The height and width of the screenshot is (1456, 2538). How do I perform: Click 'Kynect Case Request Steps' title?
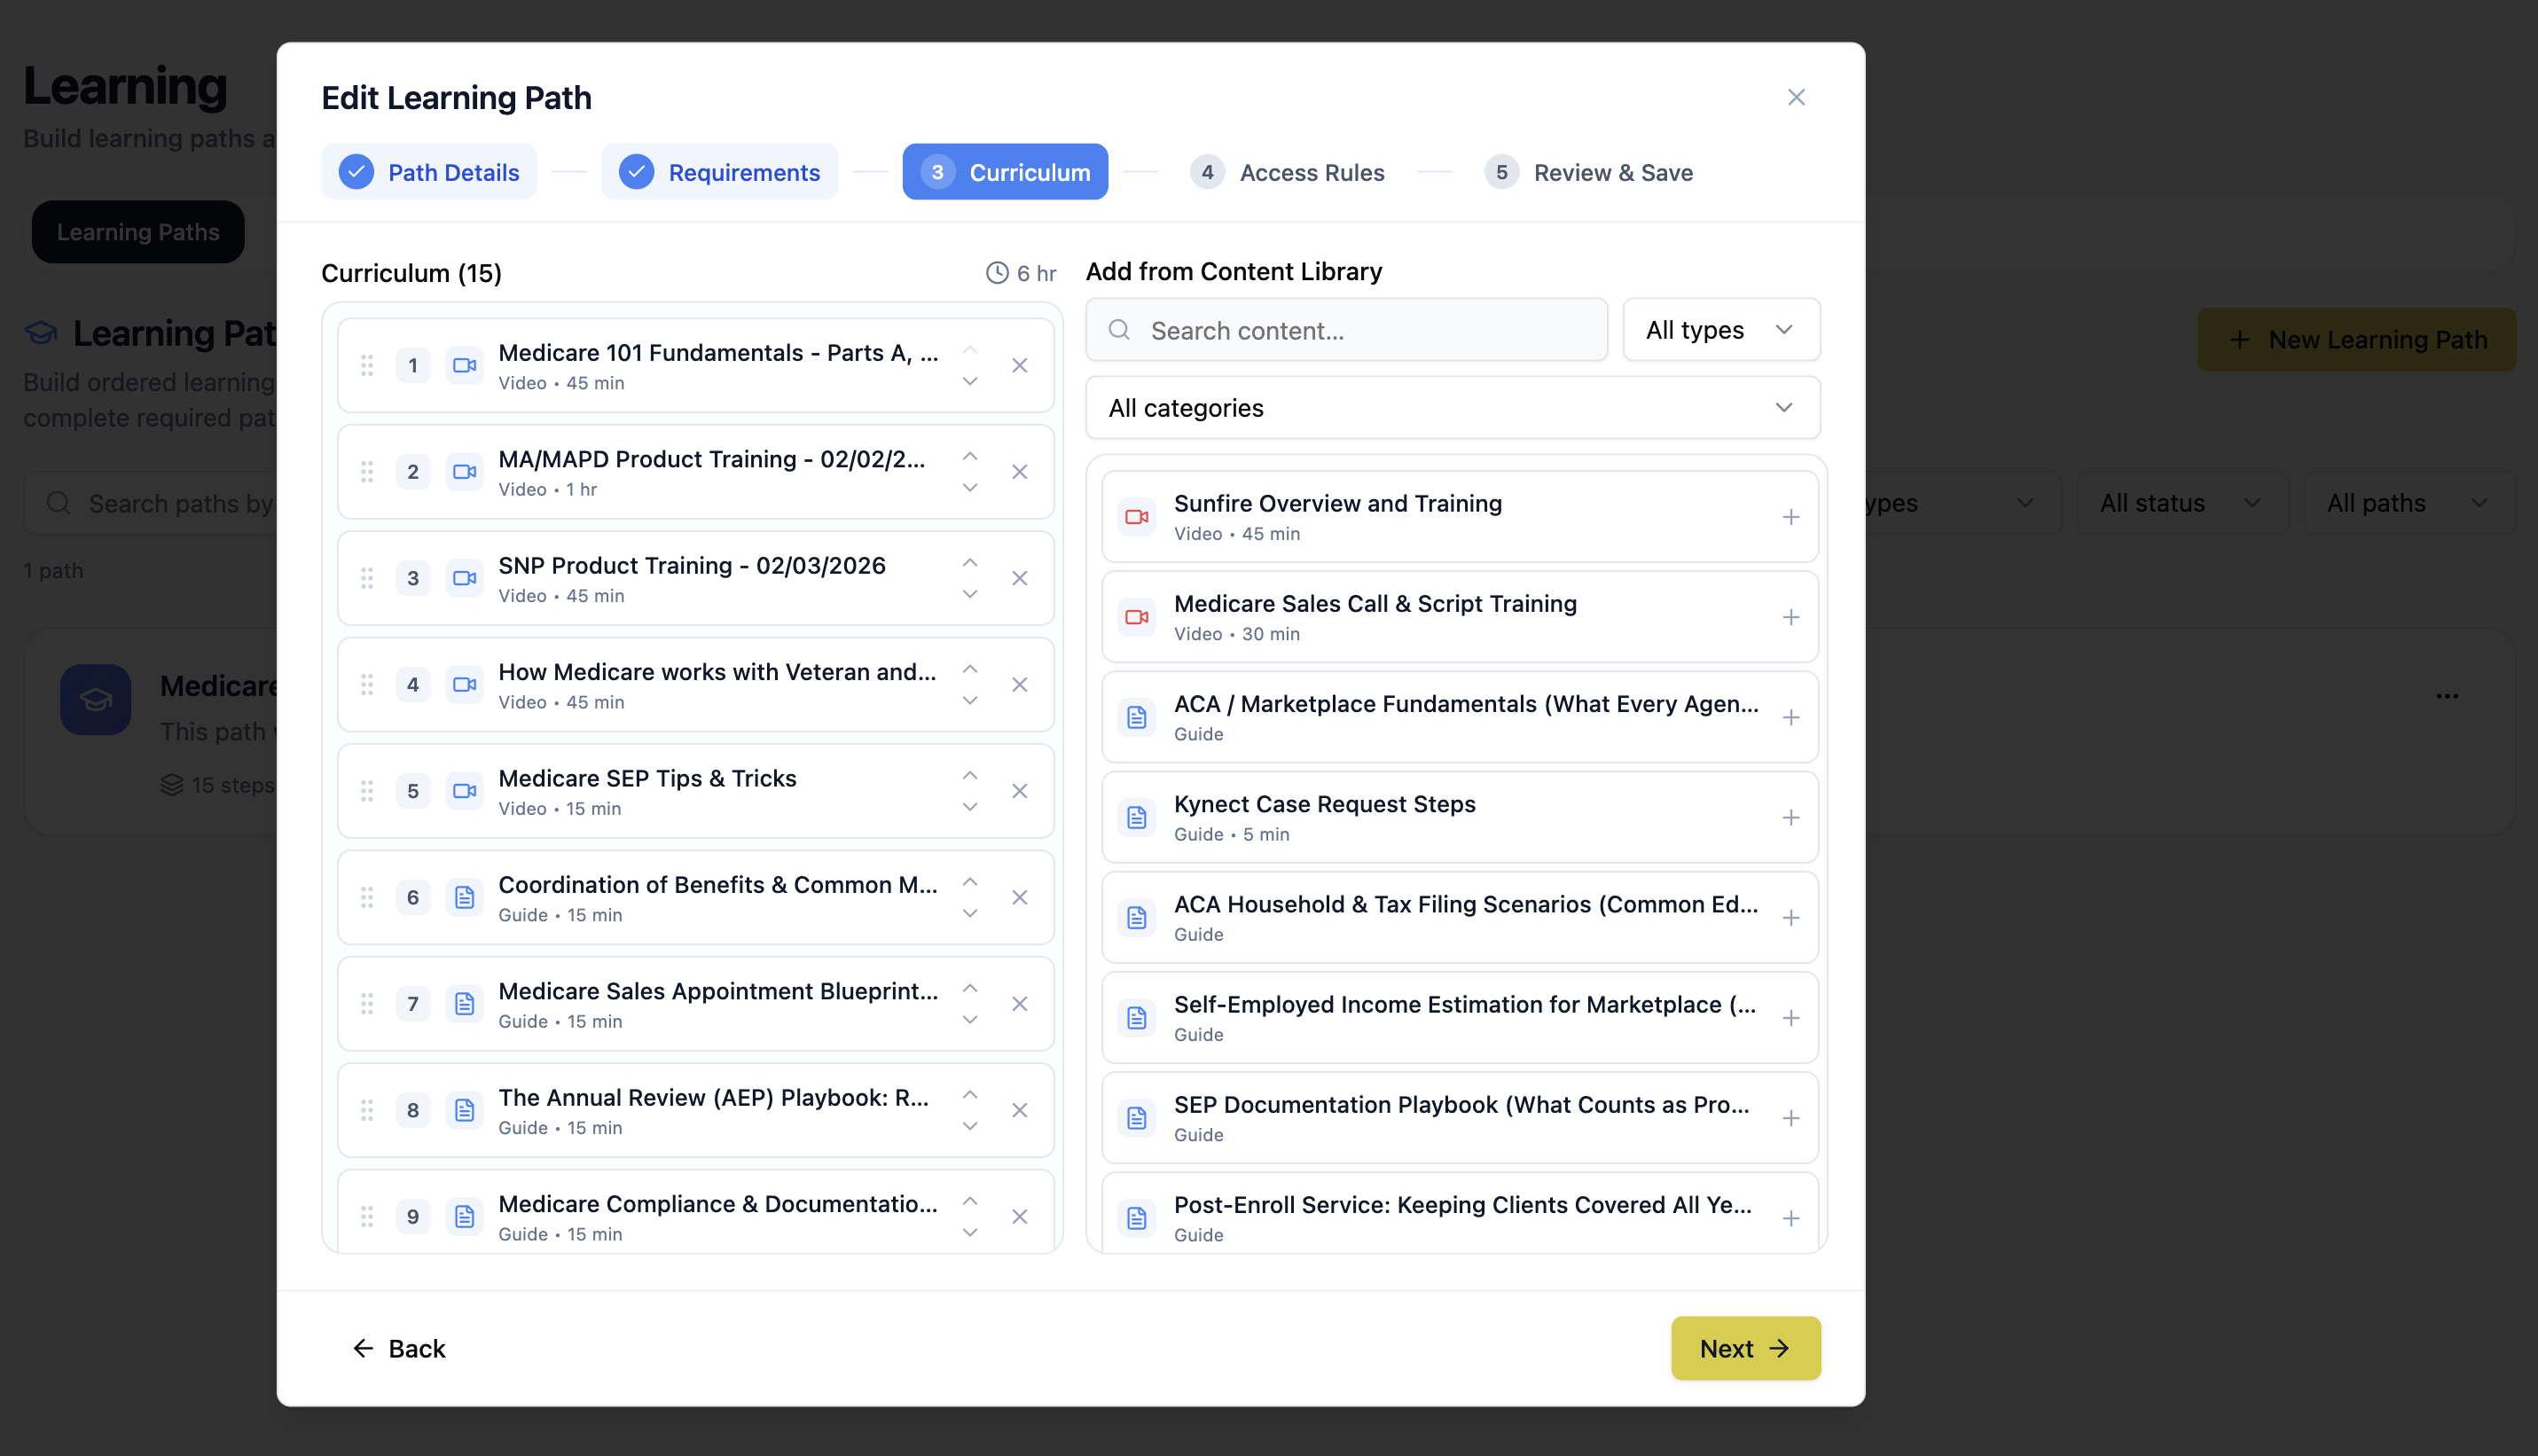[1324, 804]
